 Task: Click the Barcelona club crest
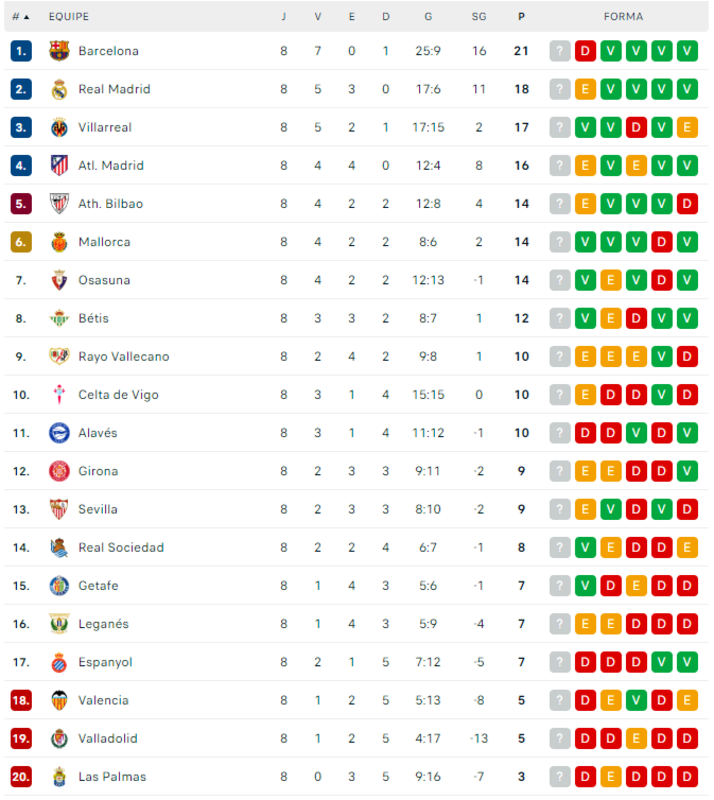(x=59, y=51)
